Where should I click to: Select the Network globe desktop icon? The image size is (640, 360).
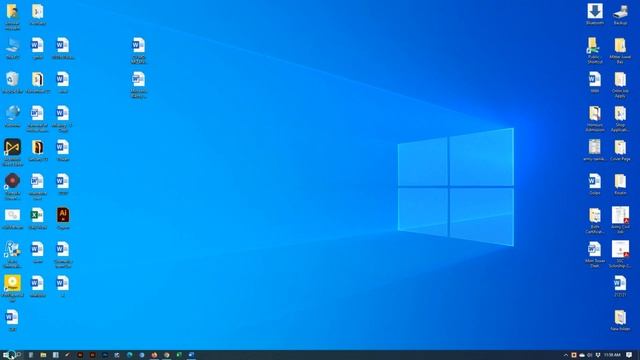click(x=12, y=117)
